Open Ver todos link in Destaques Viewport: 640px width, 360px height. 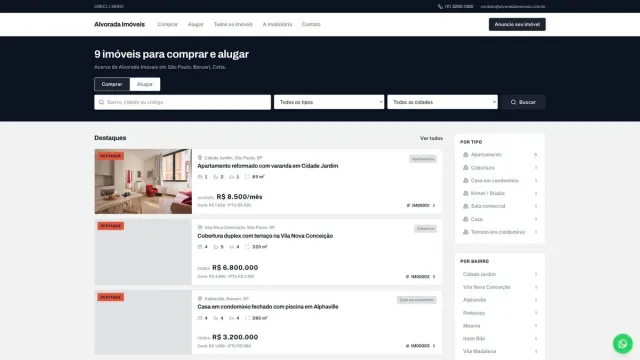pos(431,138)
